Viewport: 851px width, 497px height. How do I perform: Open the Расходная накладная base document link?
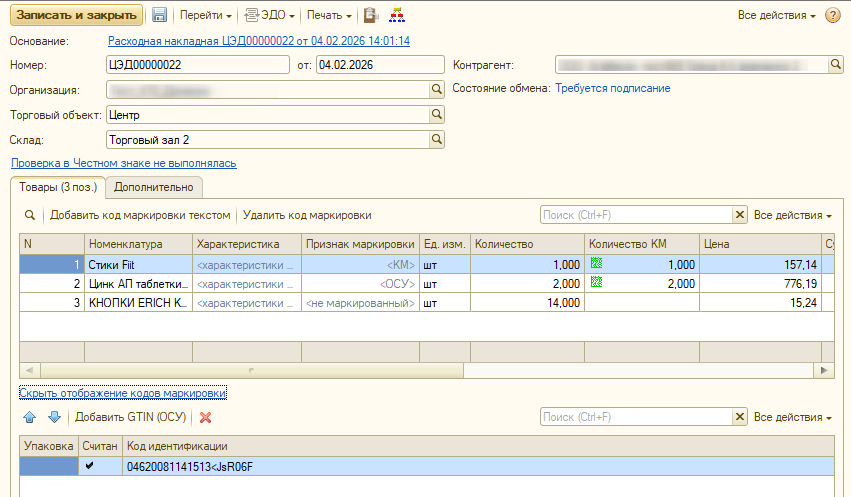(258, 41)
